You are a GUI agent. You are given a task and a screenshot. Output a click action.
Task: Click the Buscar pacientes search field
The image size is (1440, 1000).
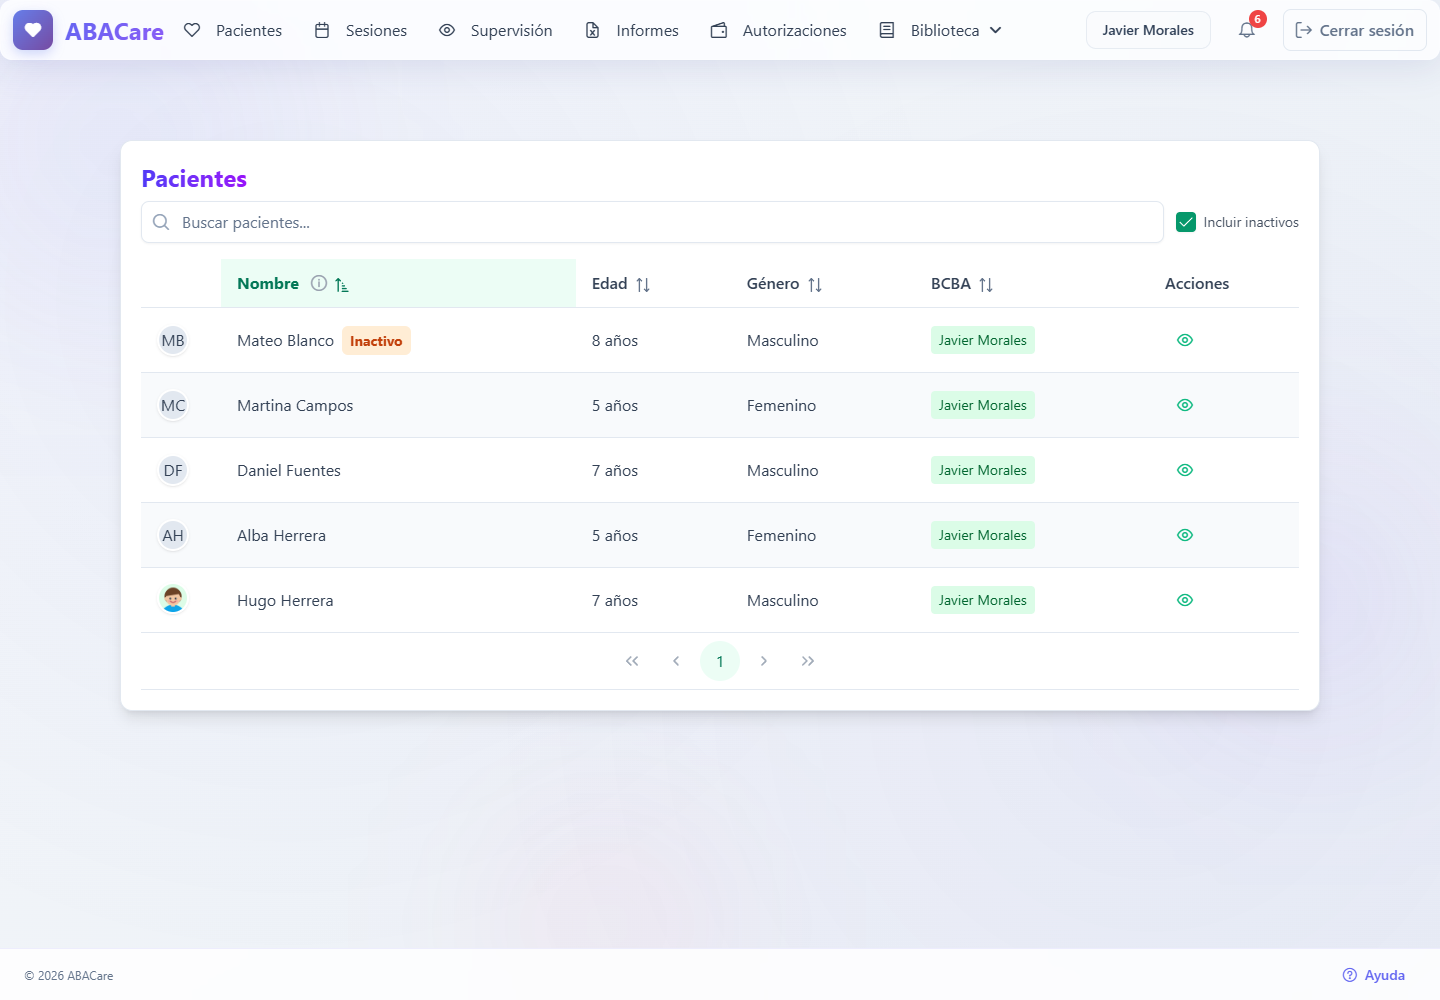pyautogui.click(x=652, y=222)
